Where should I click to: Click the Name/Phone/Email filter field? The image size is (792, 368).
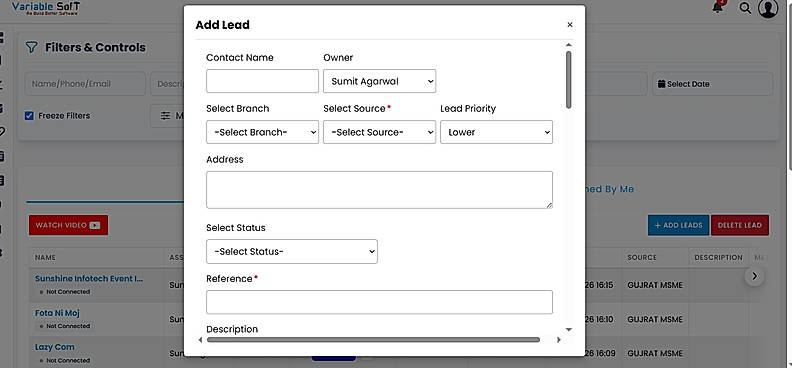pos(85,84)
